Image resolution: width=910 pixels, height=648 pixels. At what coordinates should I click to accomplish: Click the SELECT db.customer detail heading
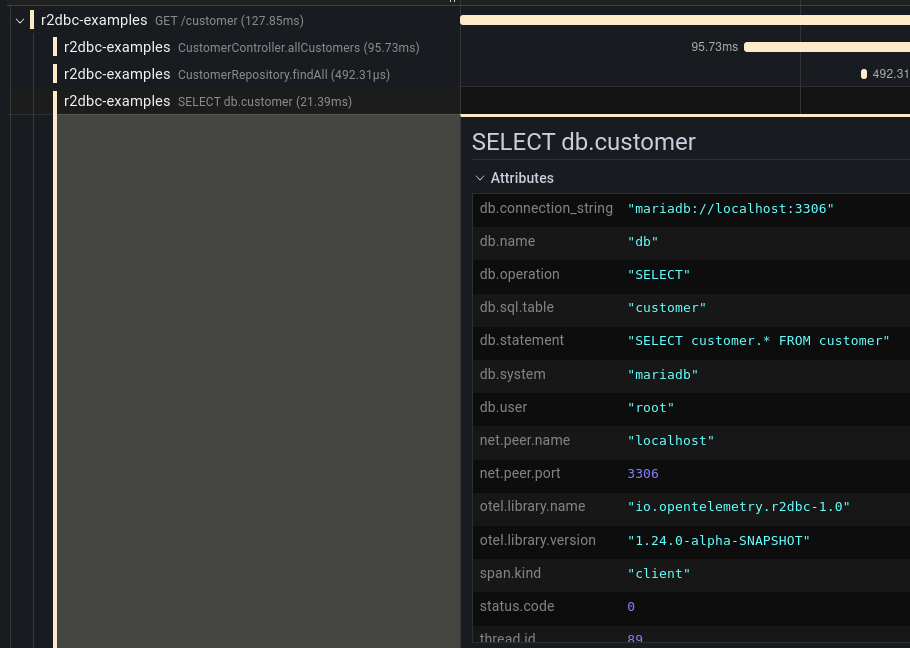584,142
